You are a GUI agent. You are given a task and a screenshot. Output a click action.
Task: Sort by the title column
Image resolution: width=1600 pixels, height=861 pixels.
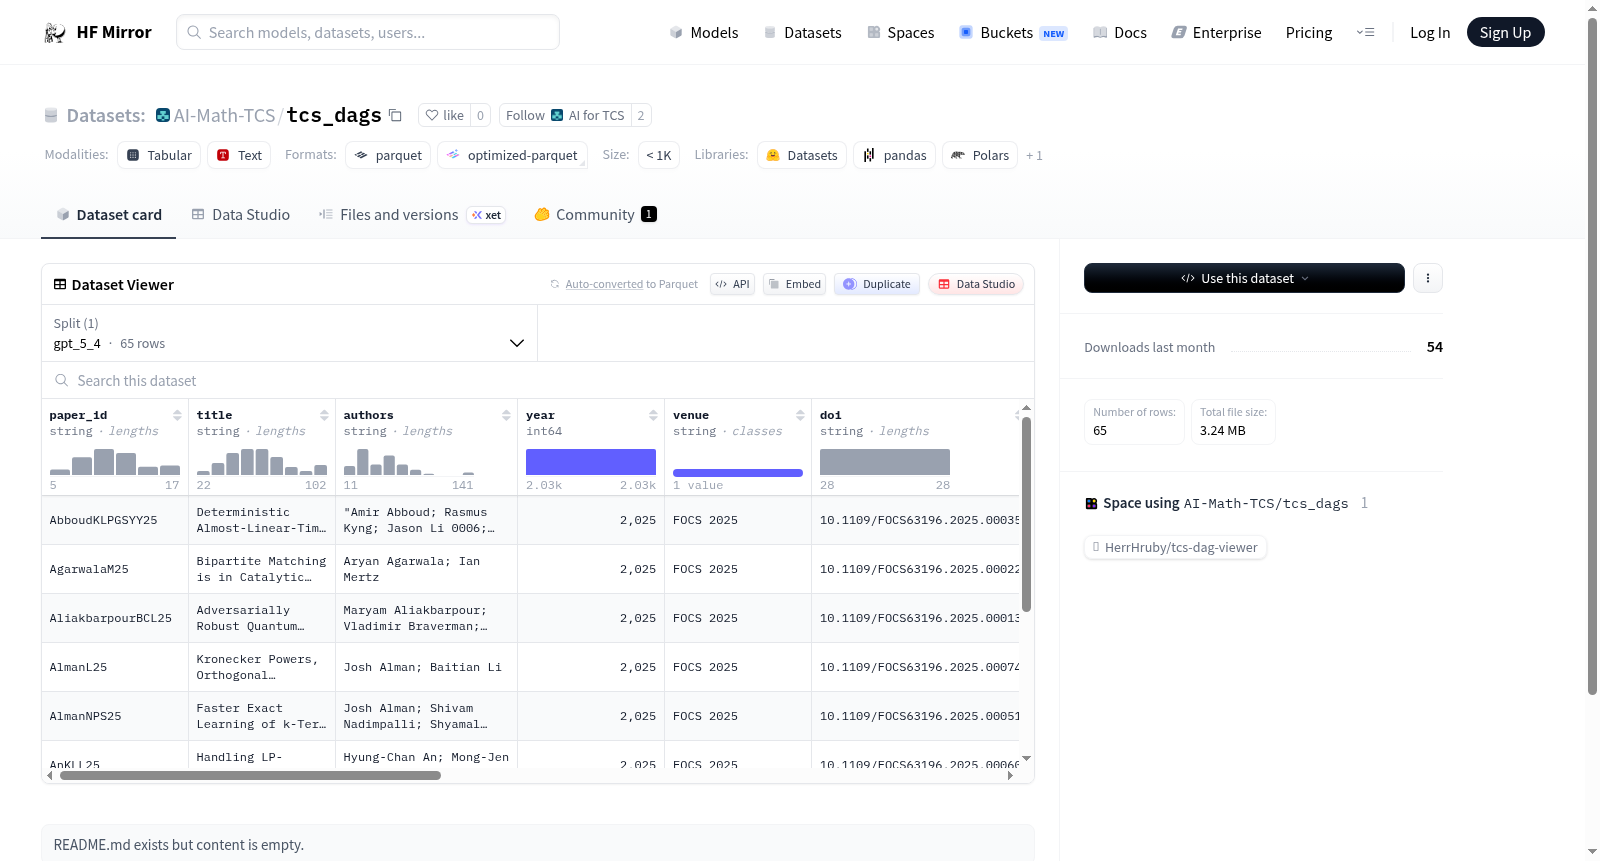(324, 415)
